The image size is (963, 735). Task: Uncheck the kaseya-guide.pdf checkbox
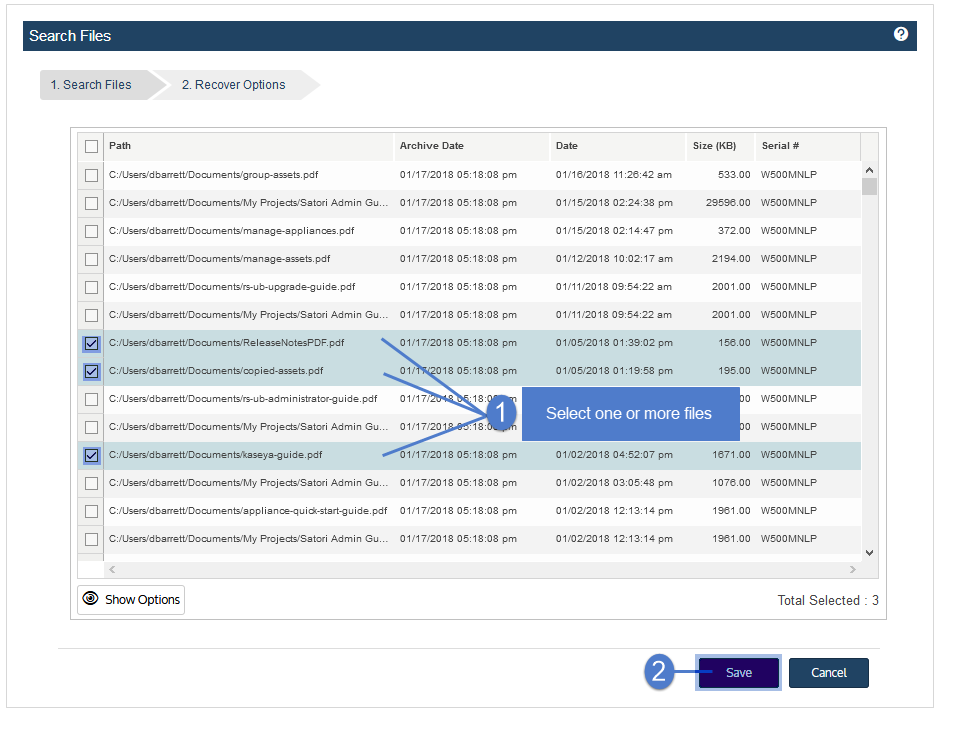pos(92,455)
